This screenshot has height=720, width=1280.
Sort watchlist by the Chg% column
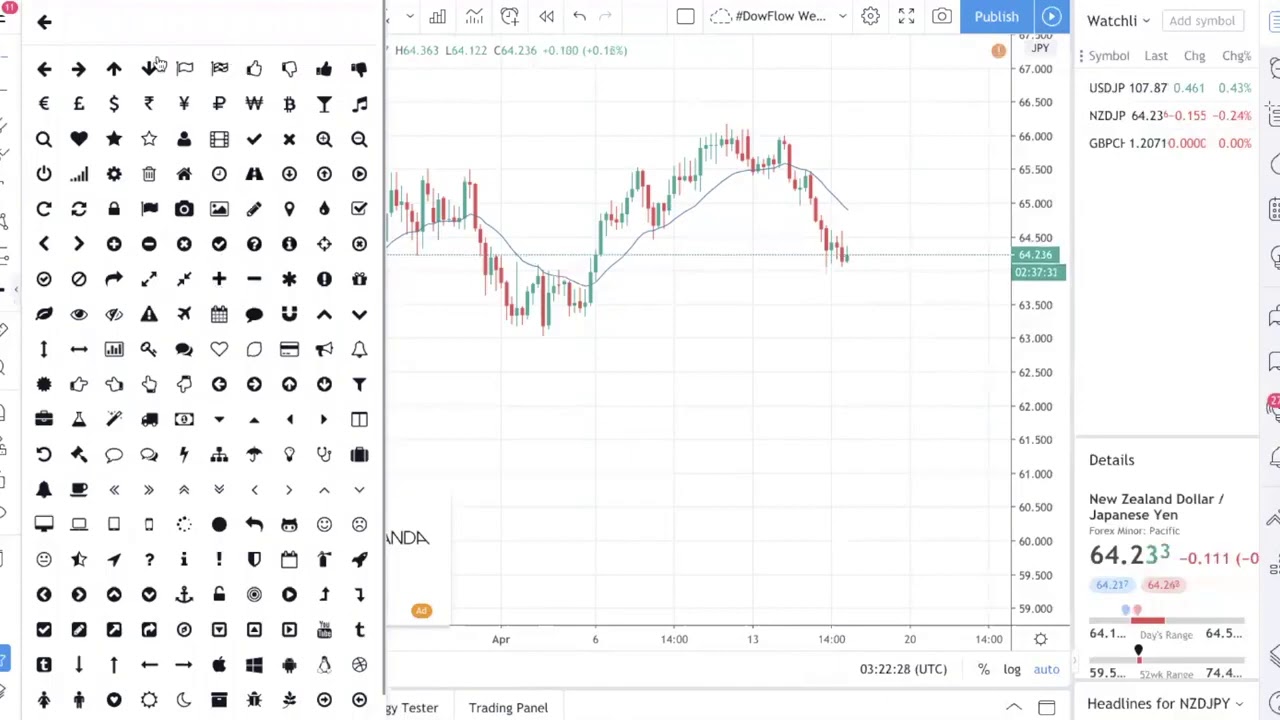click(1236, 56)
